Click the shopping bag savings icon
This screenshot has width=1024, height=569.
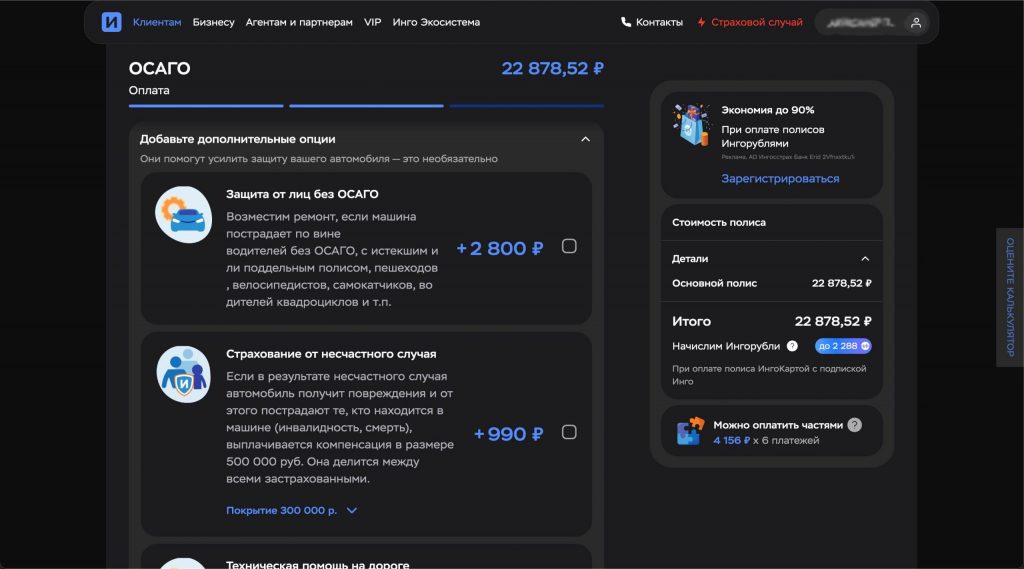tap(691, 127)
